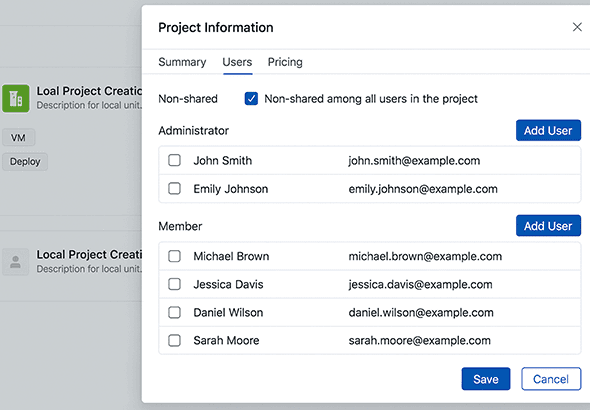The height and width of the screenshot is (410, 590).
Task: Open the Pricing tab
Action: pos(285,62)
